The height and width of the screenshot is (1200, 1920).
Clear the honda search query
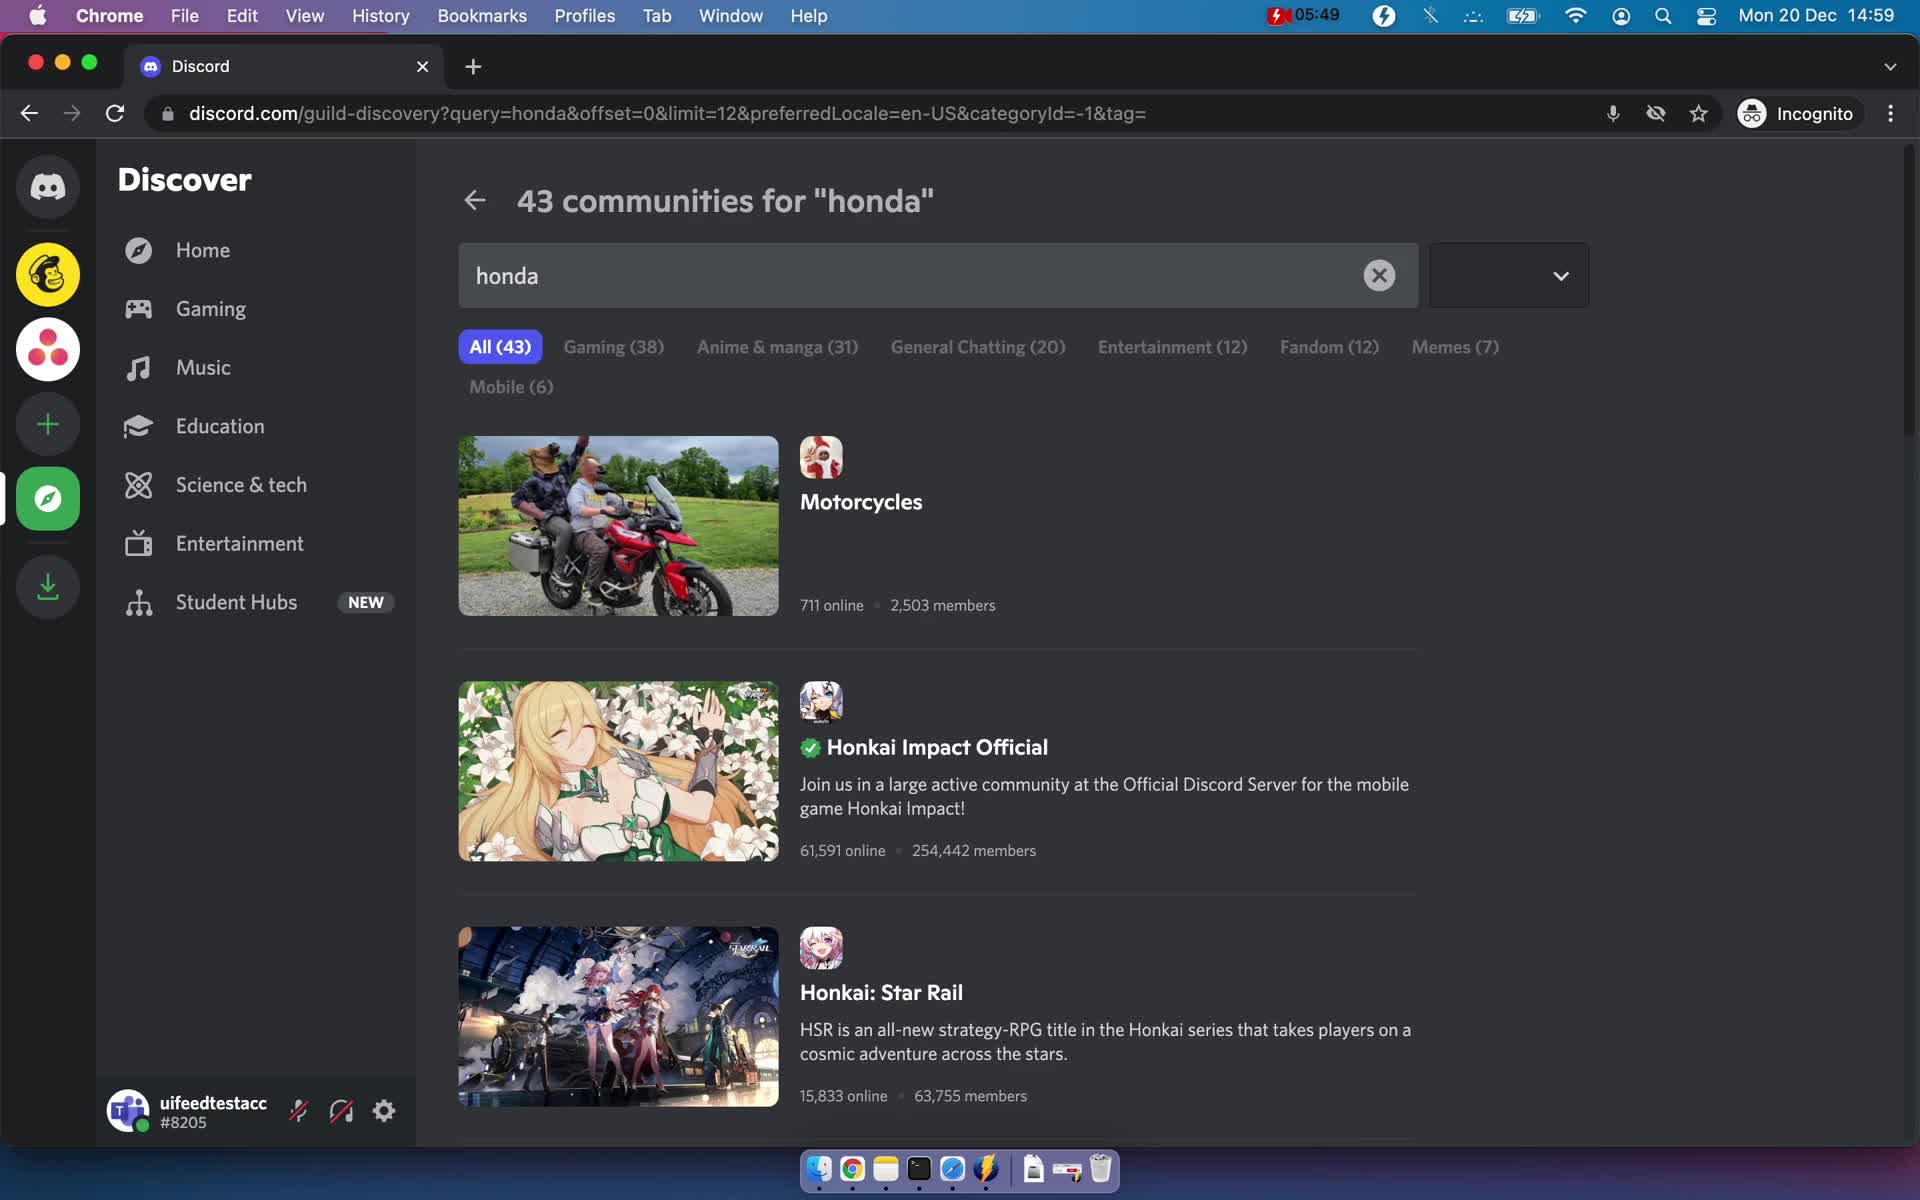click(1379, 275)
